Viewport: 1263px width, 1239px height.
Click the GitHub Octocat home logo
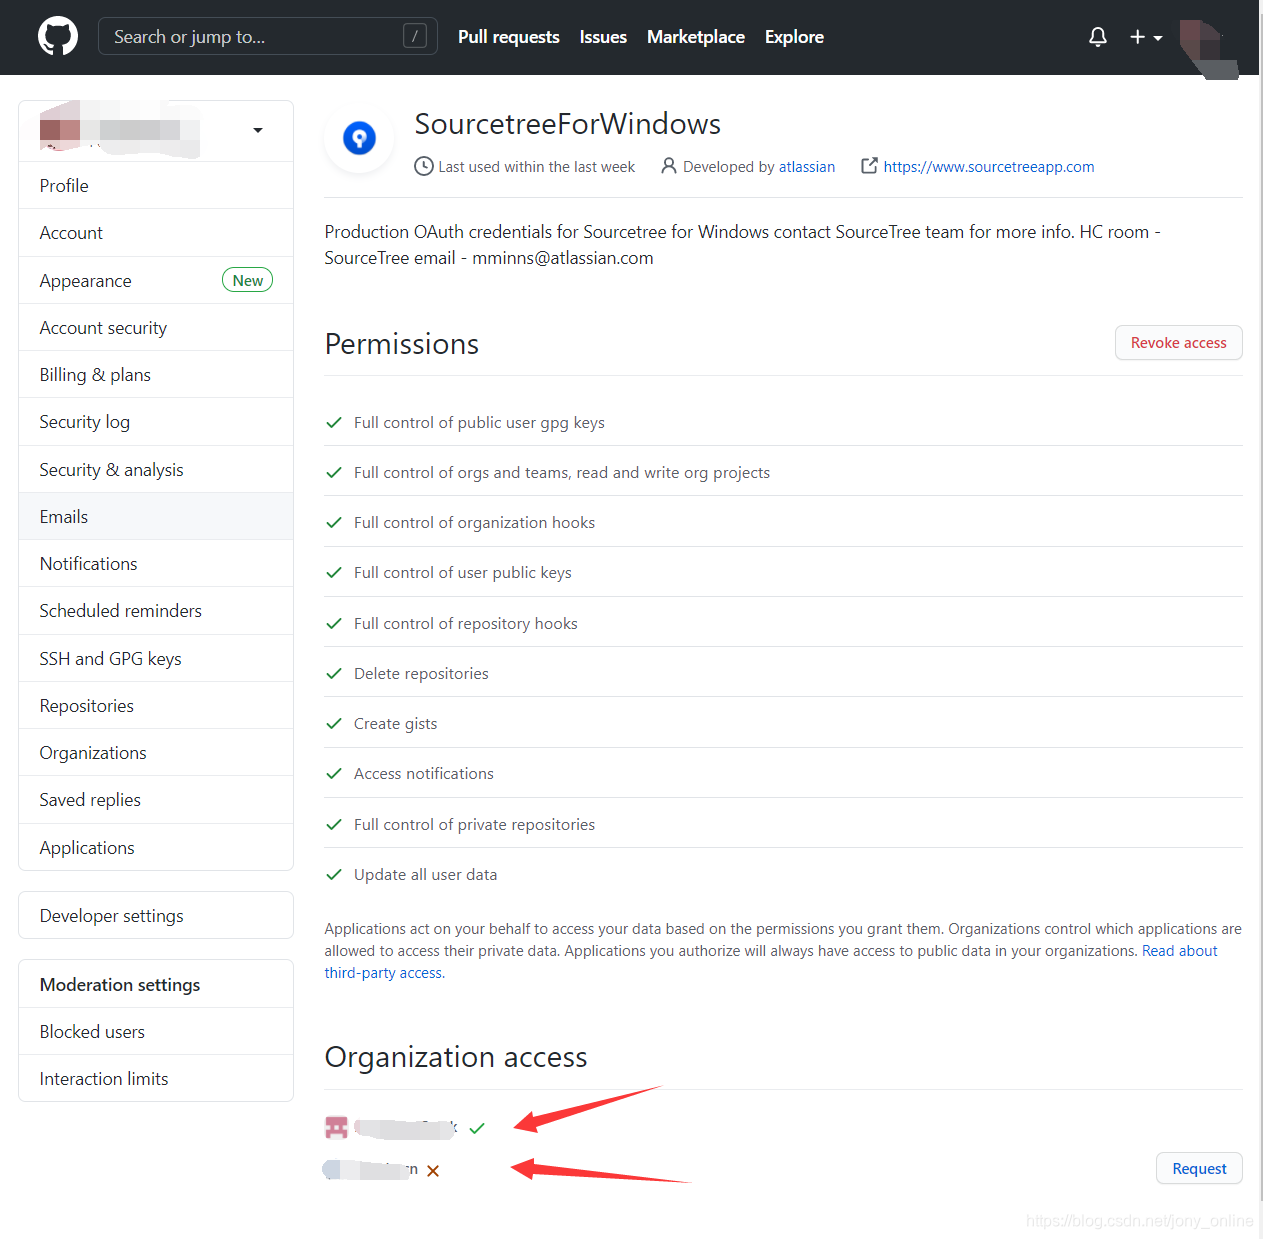57,36
